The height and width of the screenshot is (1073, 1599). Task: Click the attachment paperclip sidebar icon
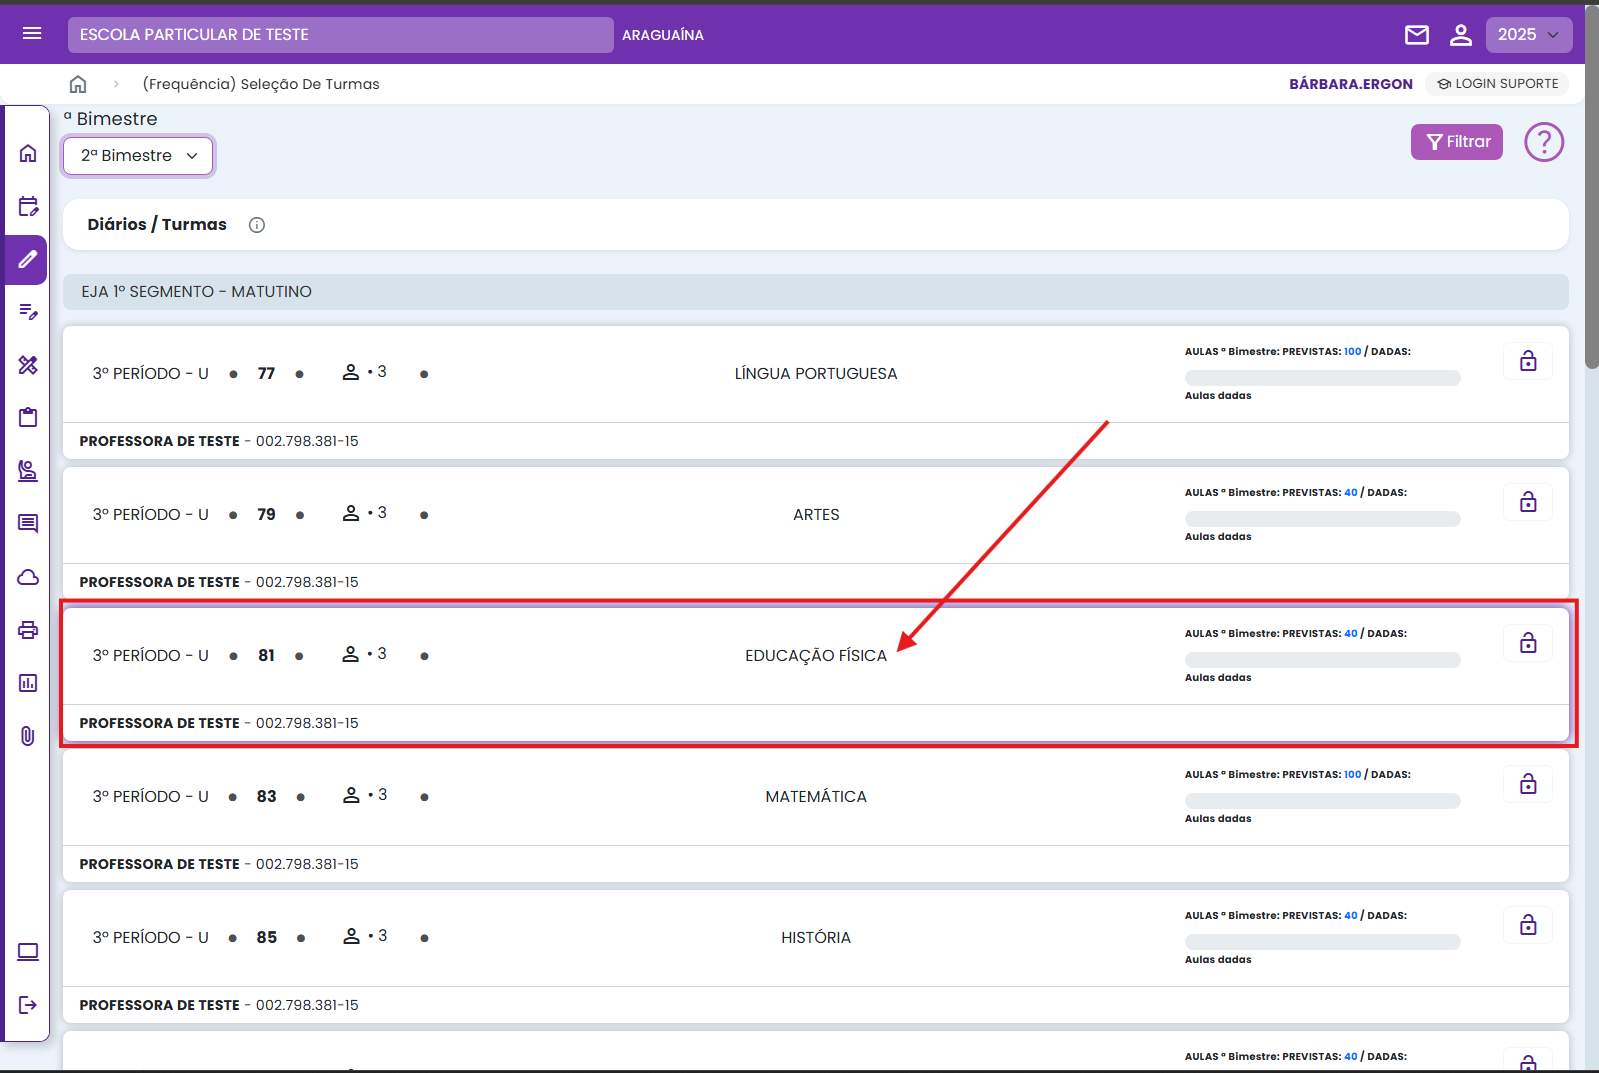(x=28, y=736)
